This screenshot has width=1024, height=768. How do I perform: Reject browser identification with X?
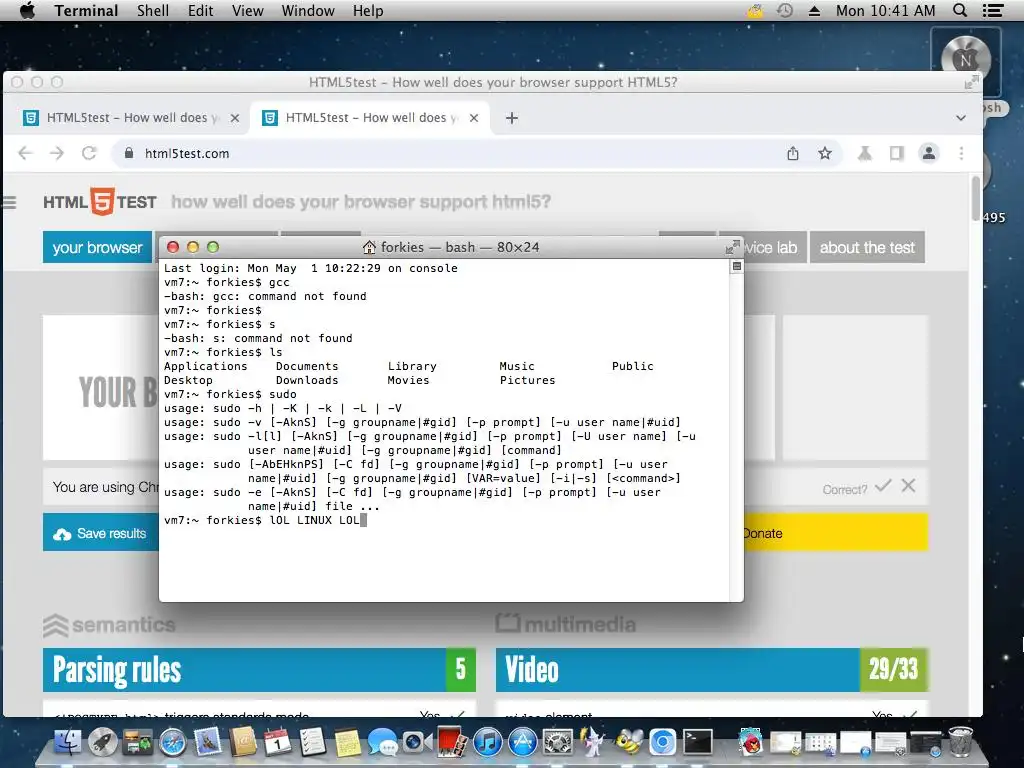[908, 486]
